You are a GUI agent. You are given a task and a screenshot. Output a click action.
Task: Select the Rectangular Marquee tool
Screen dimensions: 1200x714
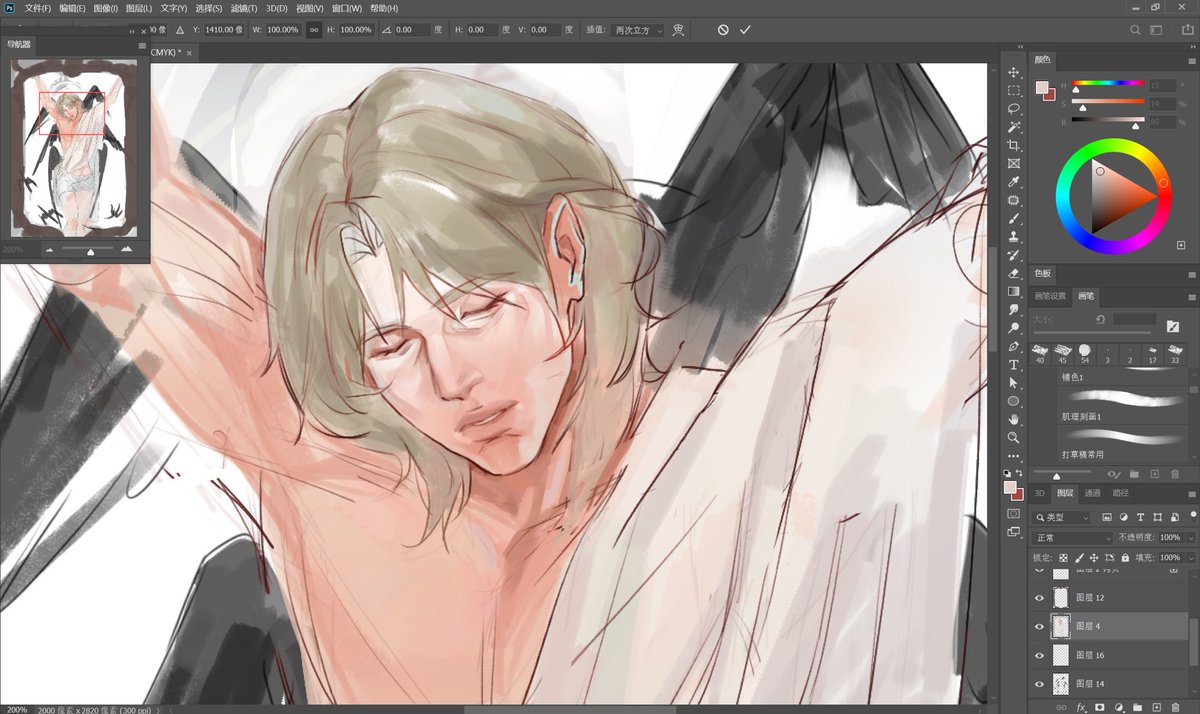point(1013,90)
